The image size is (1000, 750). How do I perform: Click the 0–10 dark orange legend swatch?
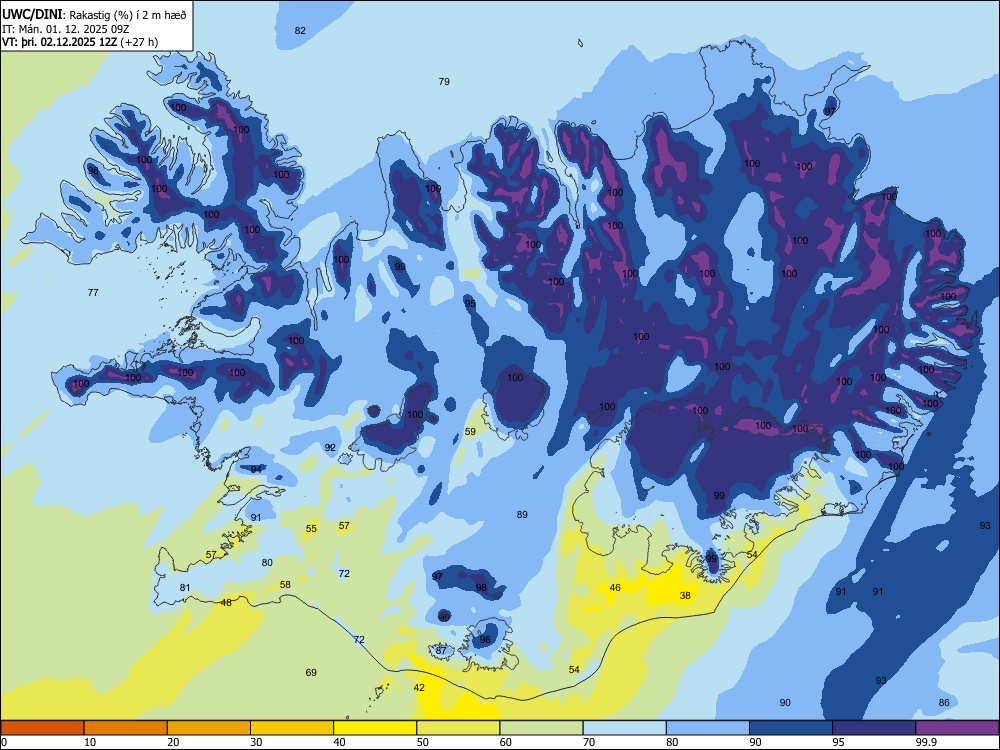[x=42, y=728]
